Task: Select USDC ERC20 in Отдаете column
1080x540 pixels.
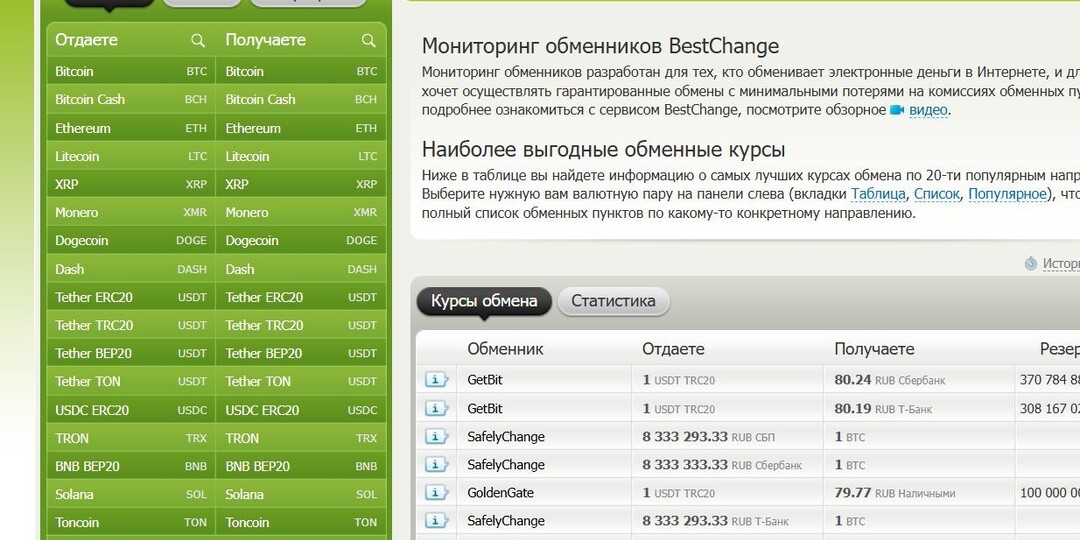Action: tap(131, 411)
